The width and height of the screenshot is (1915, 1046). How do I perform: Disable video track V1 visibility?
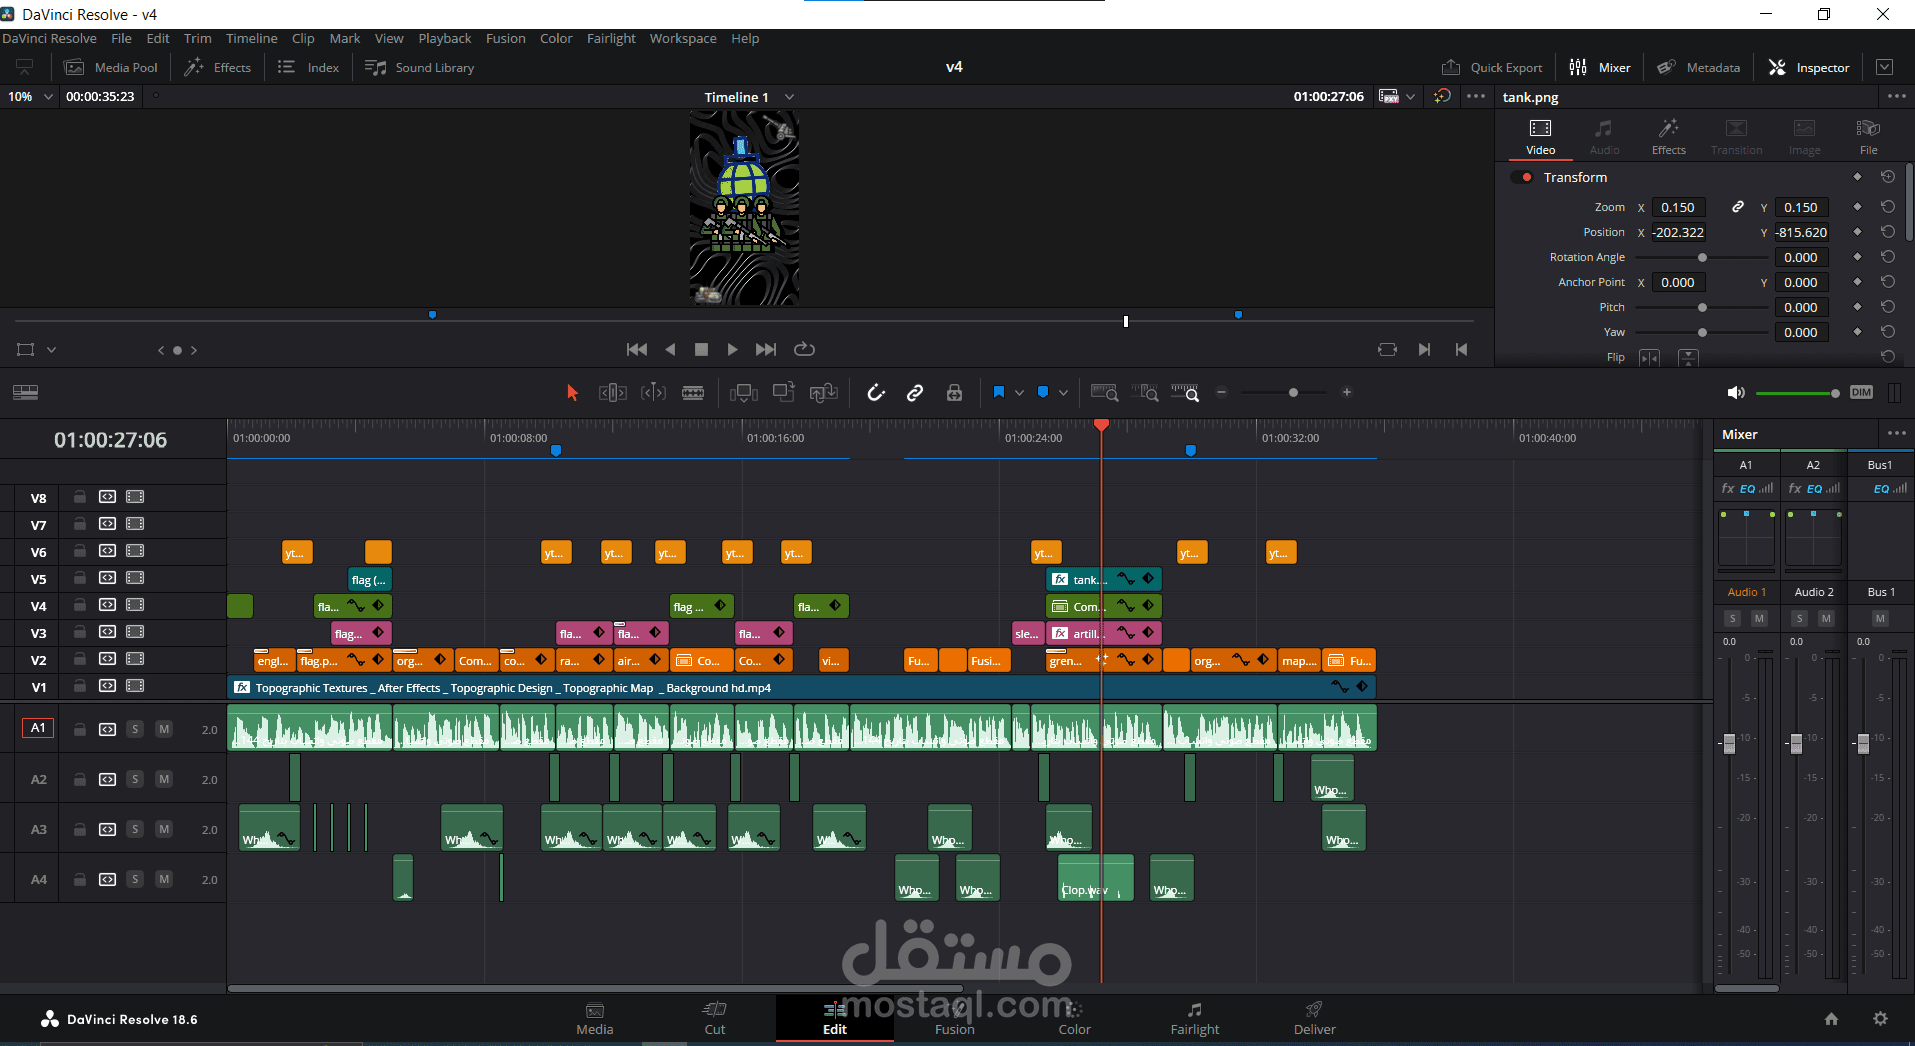[135, 686]
